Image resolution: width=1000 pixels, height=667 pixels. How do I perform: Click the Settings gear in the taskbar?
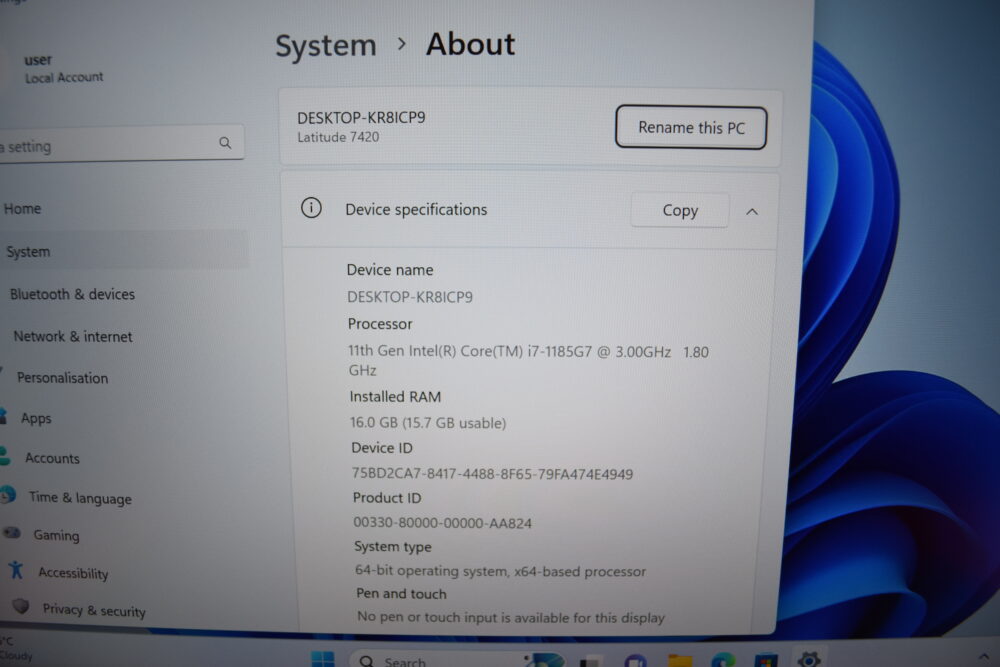pyautogui.click(x=809, y=659)
